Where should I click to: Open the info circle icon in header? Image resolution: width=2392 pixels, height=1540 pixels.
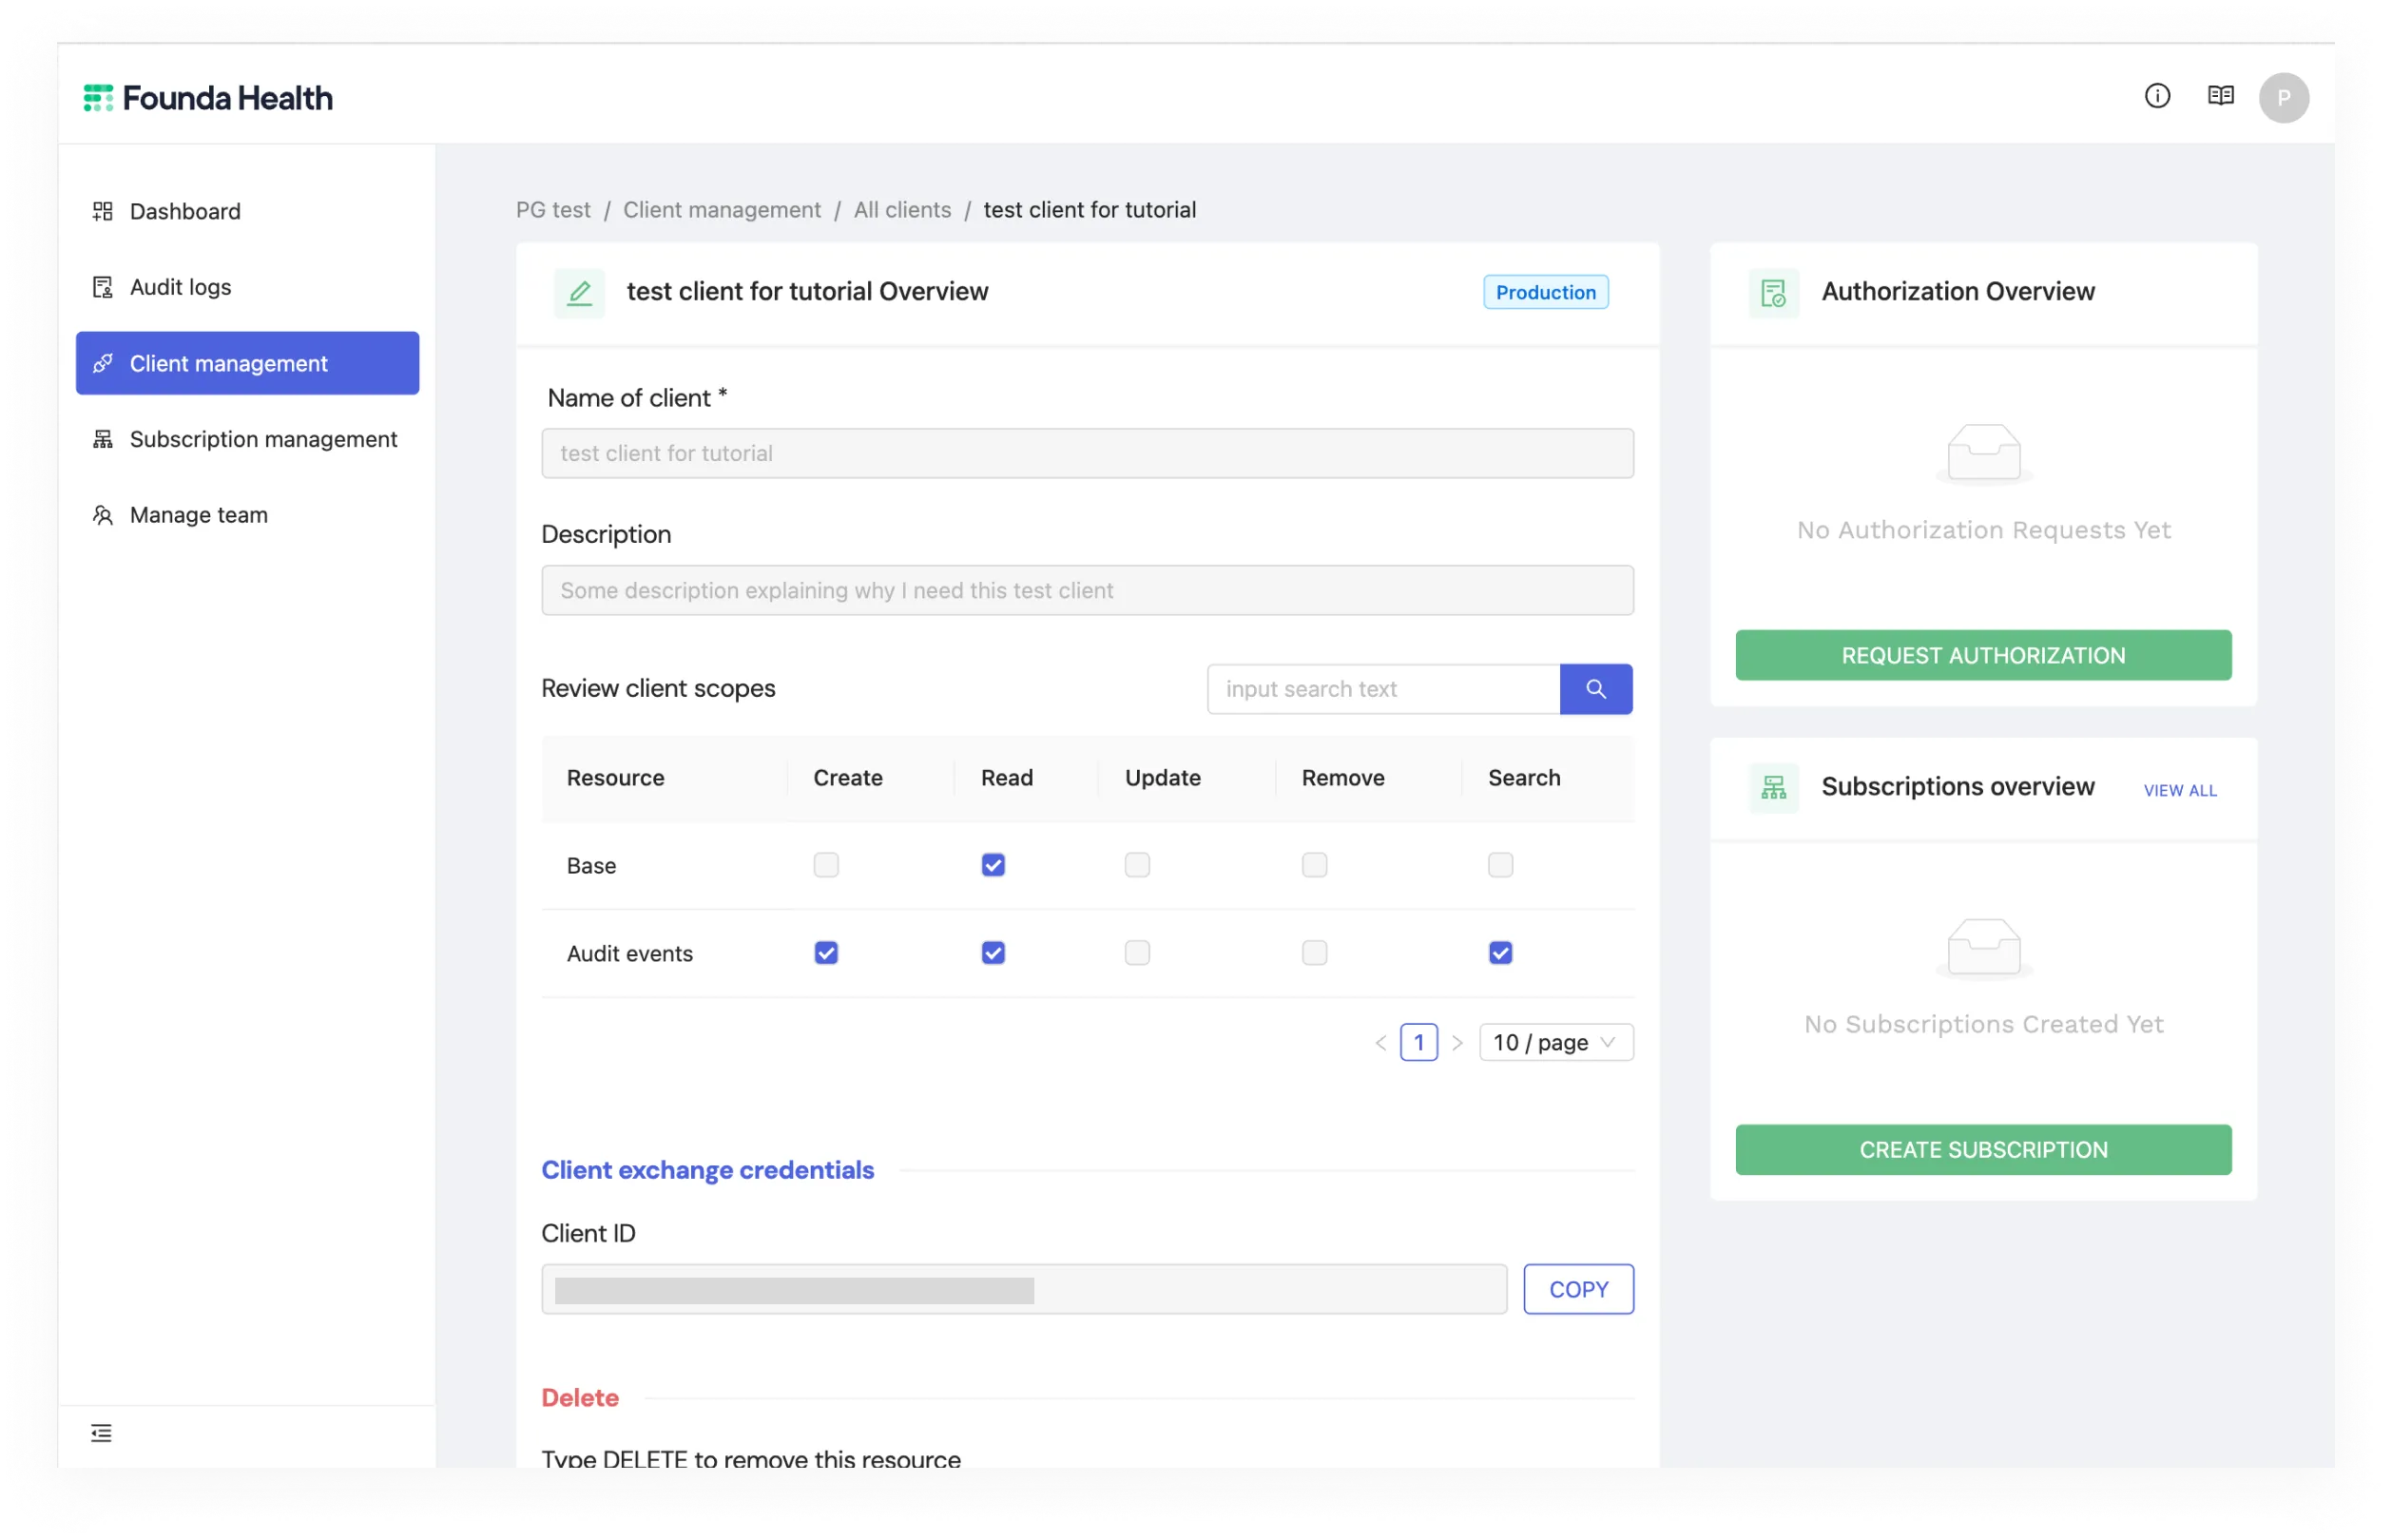pyautogui.click(x=2157, y=96)
